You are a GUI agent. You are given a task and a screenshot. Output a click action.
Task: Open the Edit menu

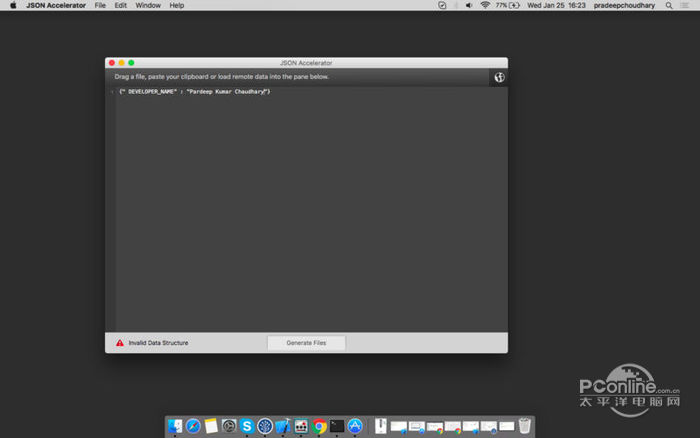(x=120, y=5)
